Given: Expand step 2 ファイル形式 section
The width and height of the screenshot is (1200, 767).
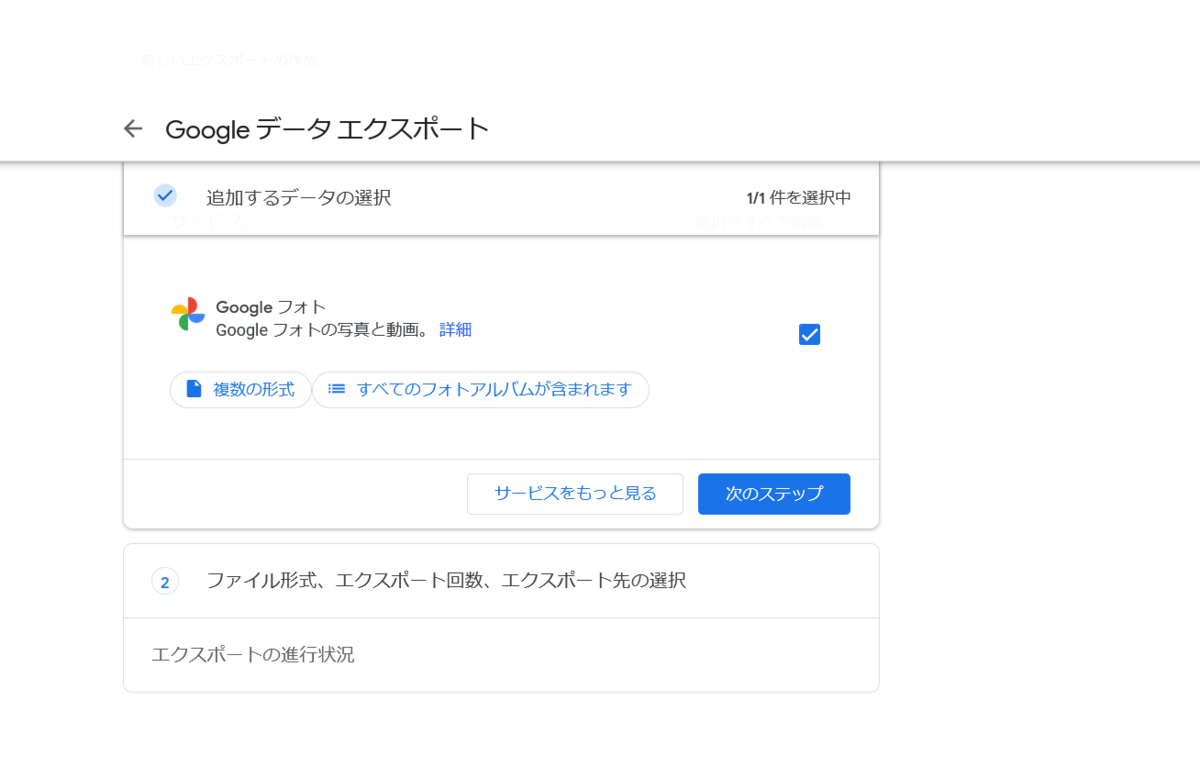Looking at the screenshot, I should tap(501, 581).
